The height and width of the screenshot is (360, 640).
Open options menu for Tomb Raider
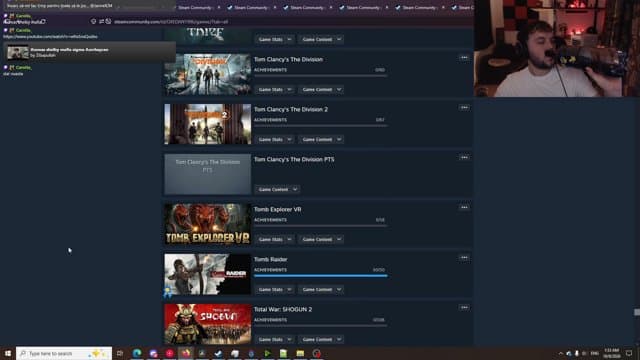tap(464, 258)
